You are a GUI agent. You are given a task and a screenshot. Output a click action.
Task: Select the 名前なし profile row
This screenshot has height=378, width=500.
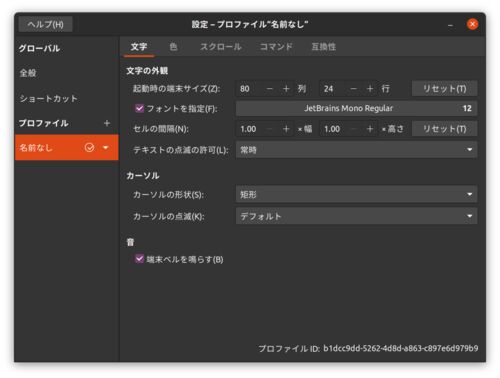pyautogui.click(x=67, y=148)
